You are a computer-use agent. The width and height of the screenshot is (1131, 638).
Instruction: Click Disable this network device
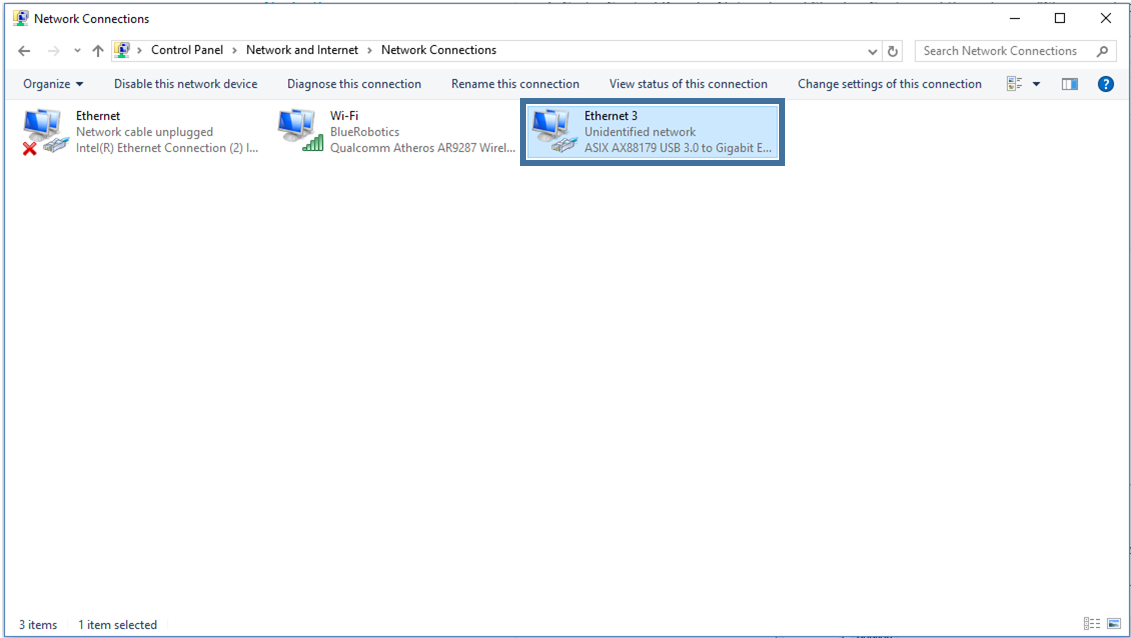tap(185, 84)
